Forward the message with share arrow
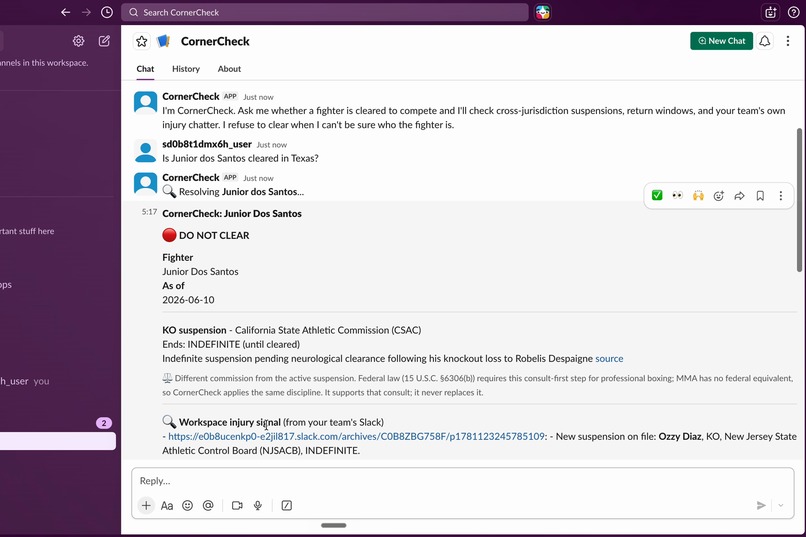 (739, 195)
